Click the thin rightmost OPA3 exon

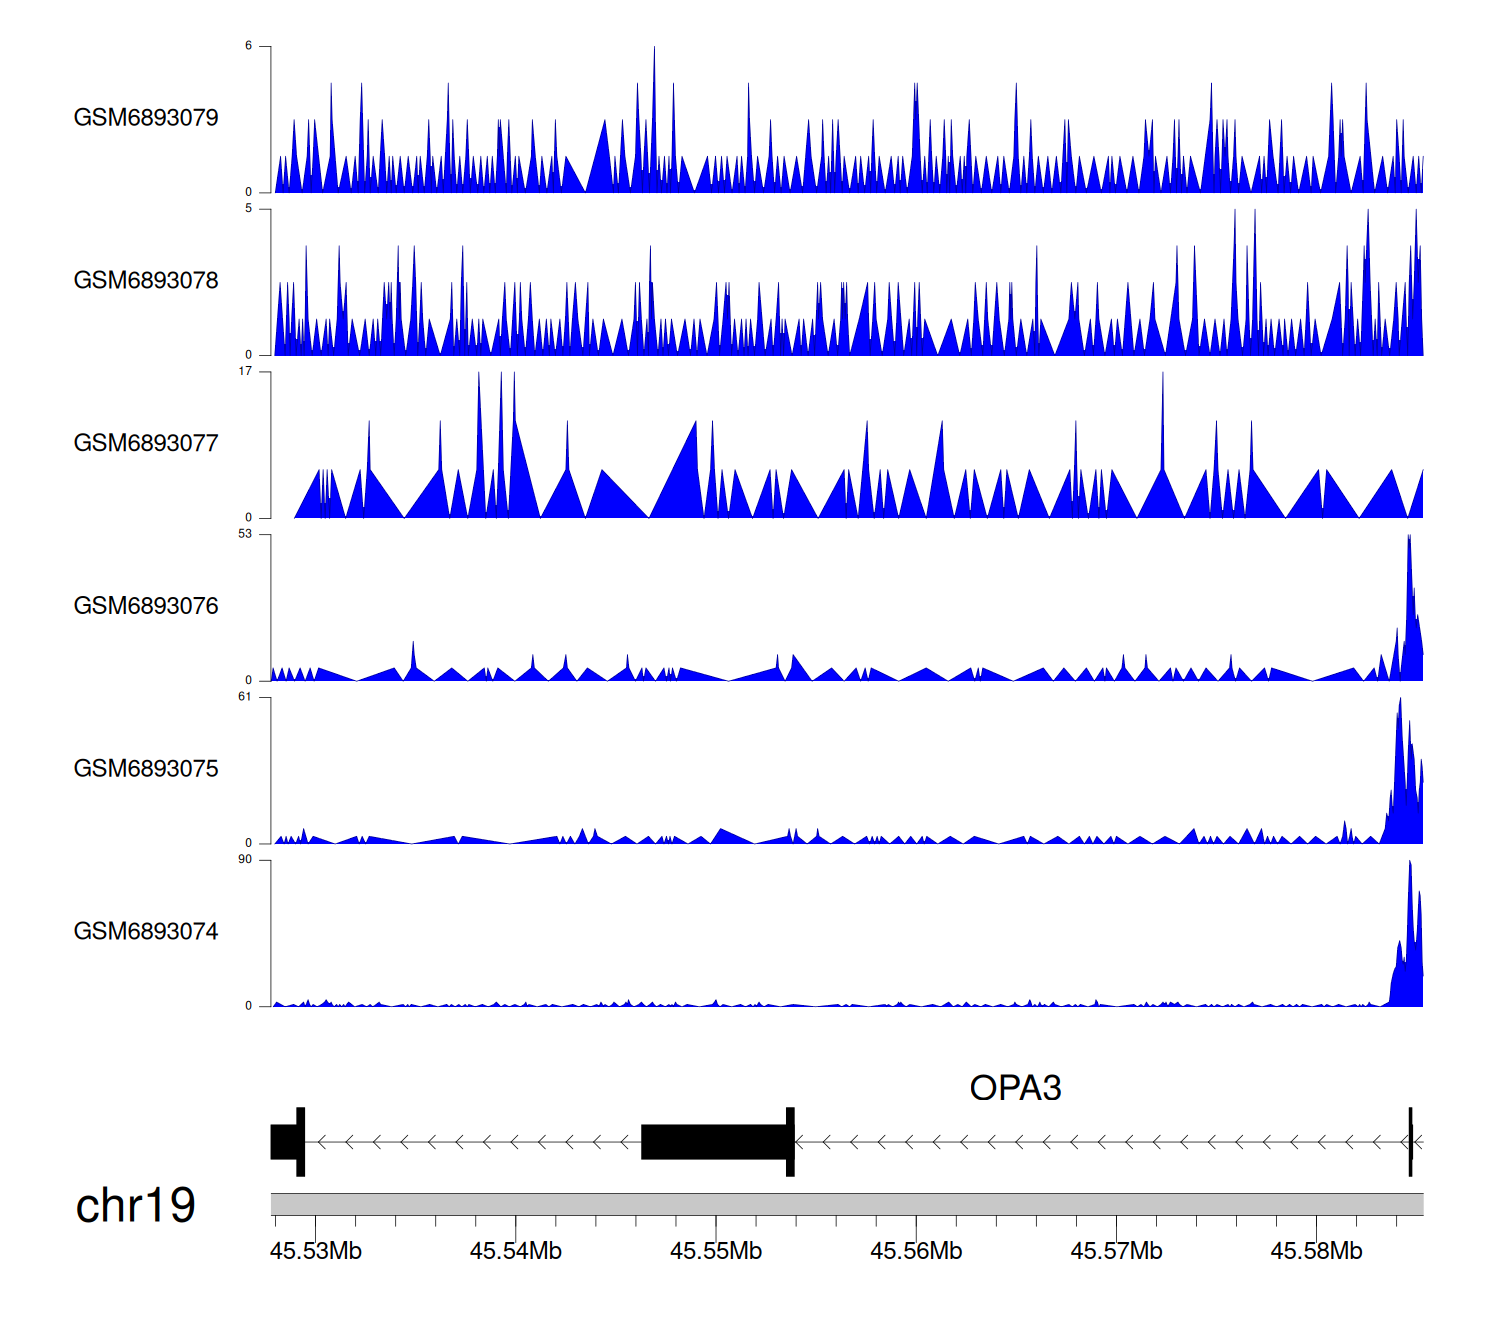(x=1410, y=1142)
